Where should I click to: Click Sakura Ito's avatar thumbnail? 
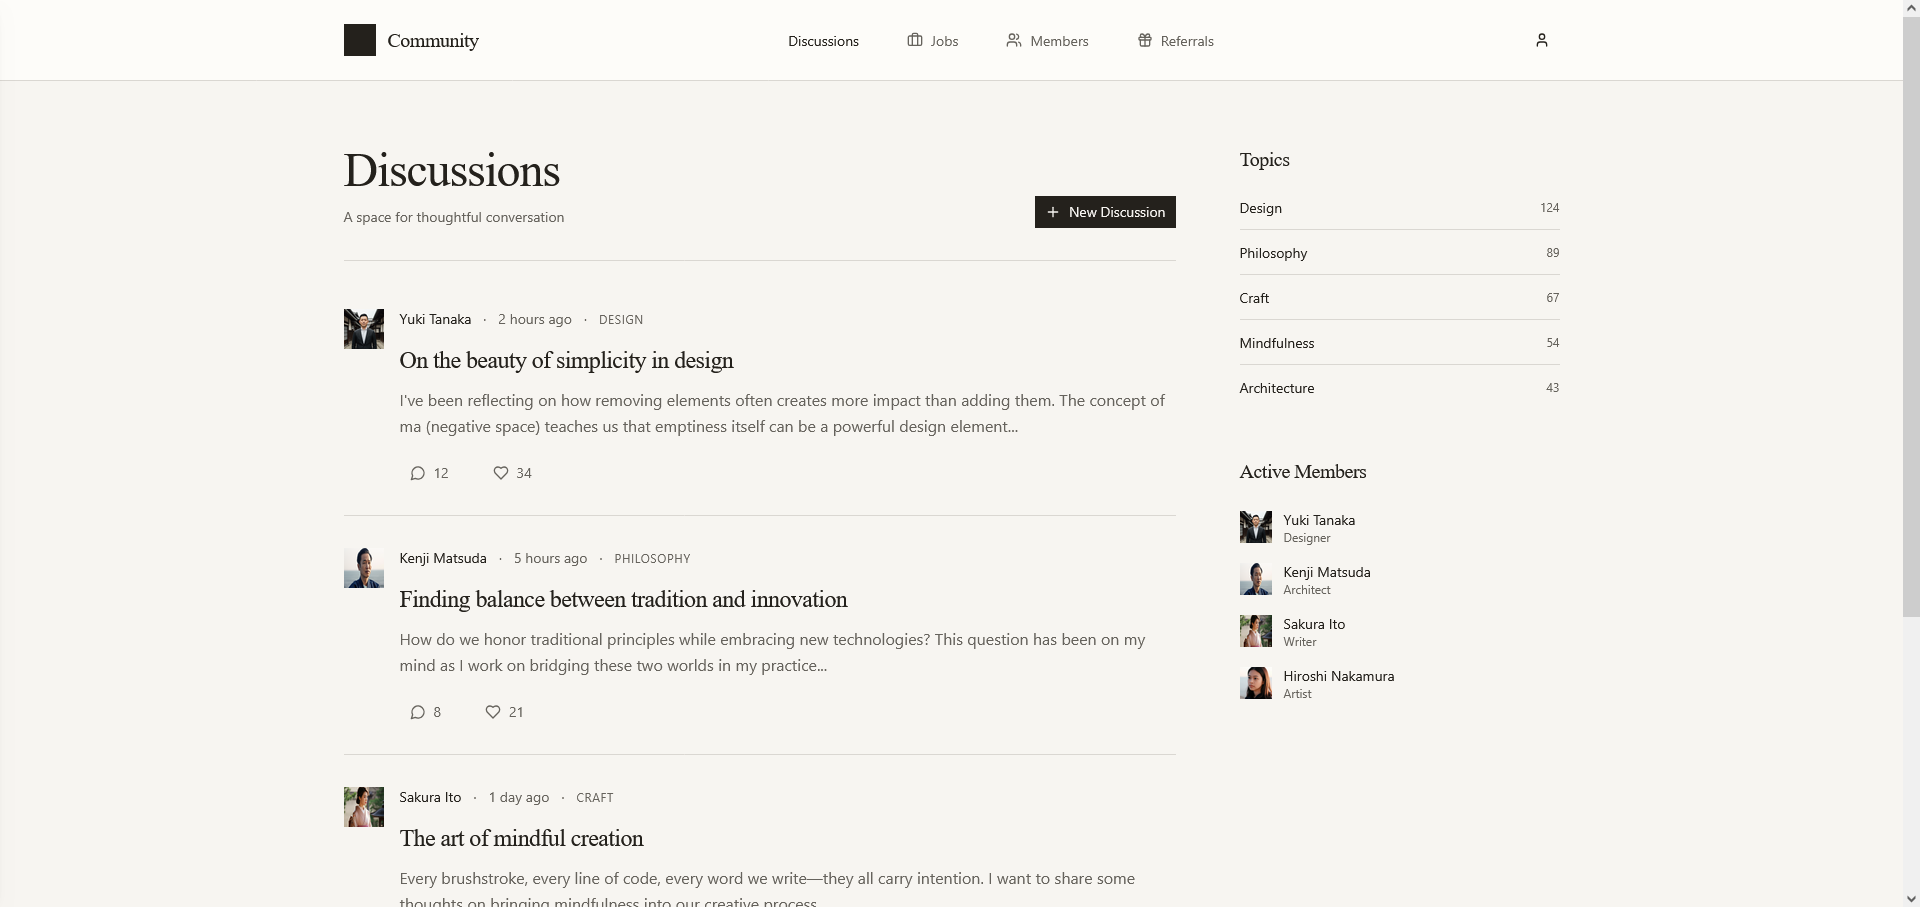click(363, 806)
